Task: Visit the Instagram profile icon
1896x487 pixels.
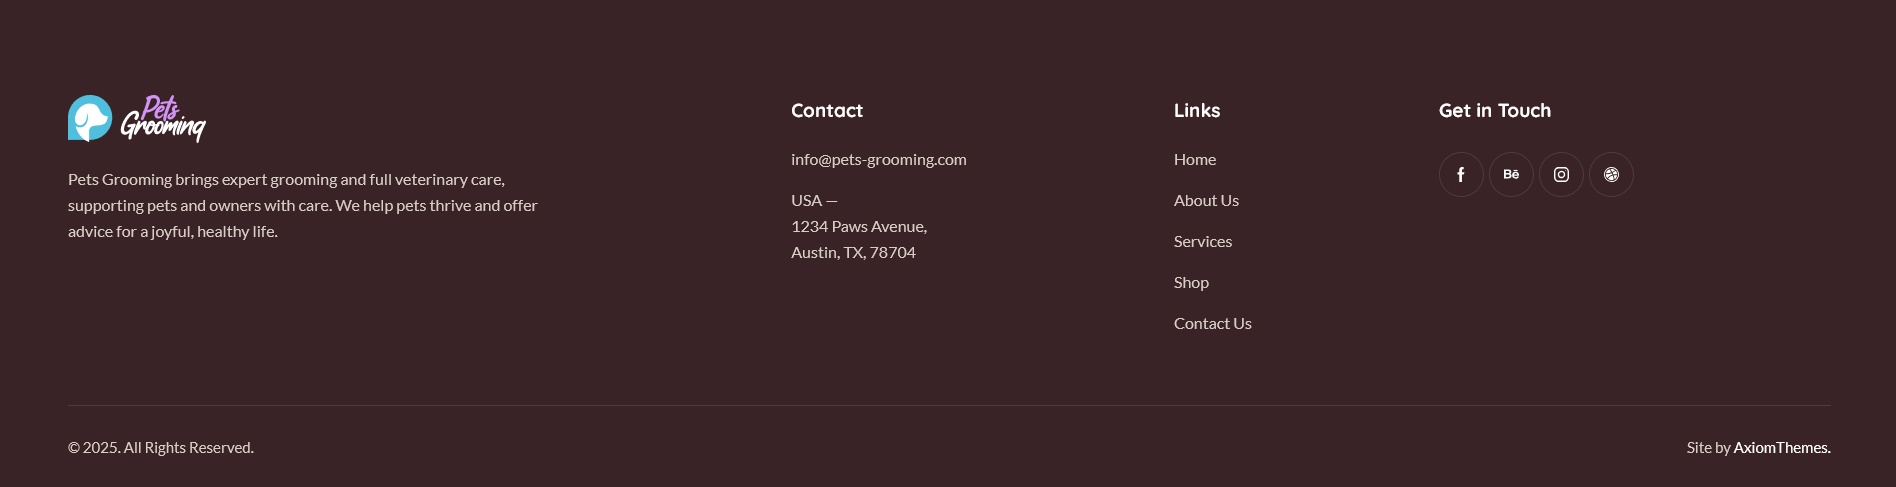Action: [1561, 175]
